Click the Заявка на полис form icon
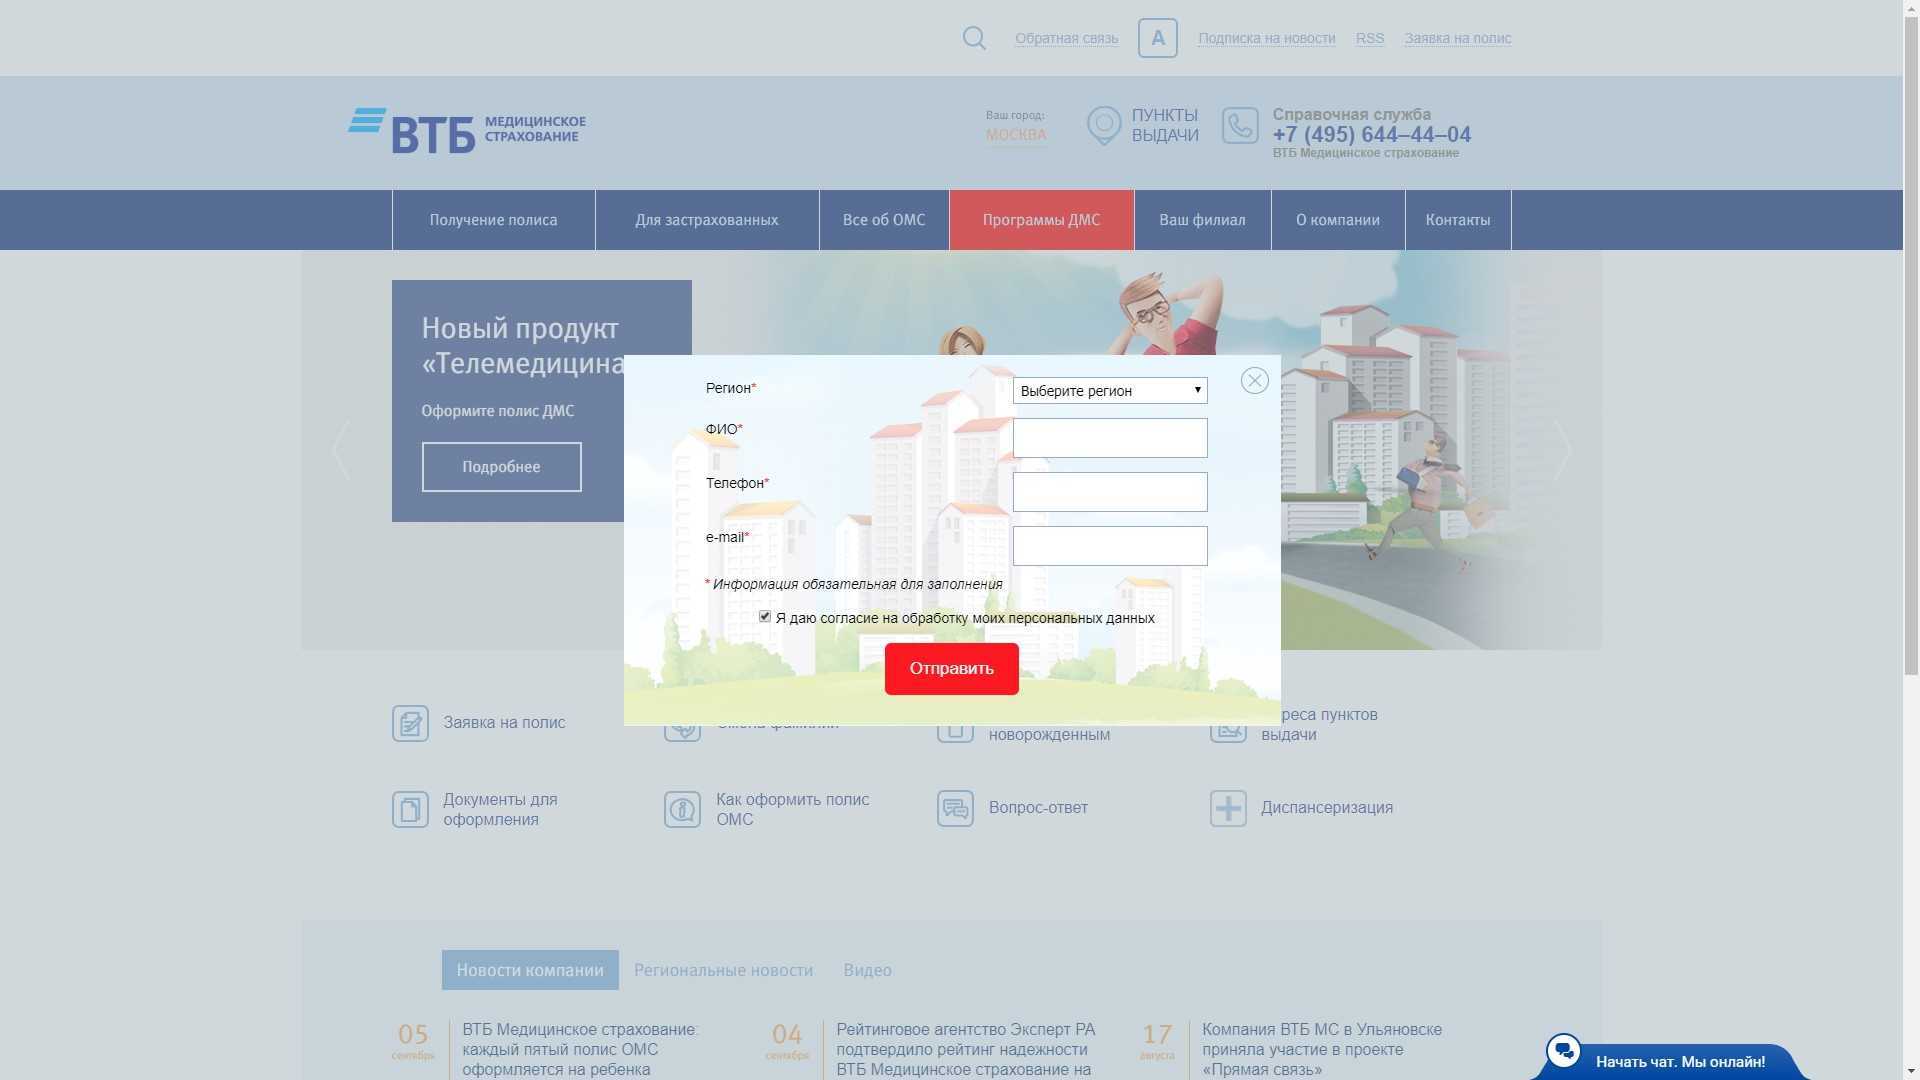 [x=410, y=723]
